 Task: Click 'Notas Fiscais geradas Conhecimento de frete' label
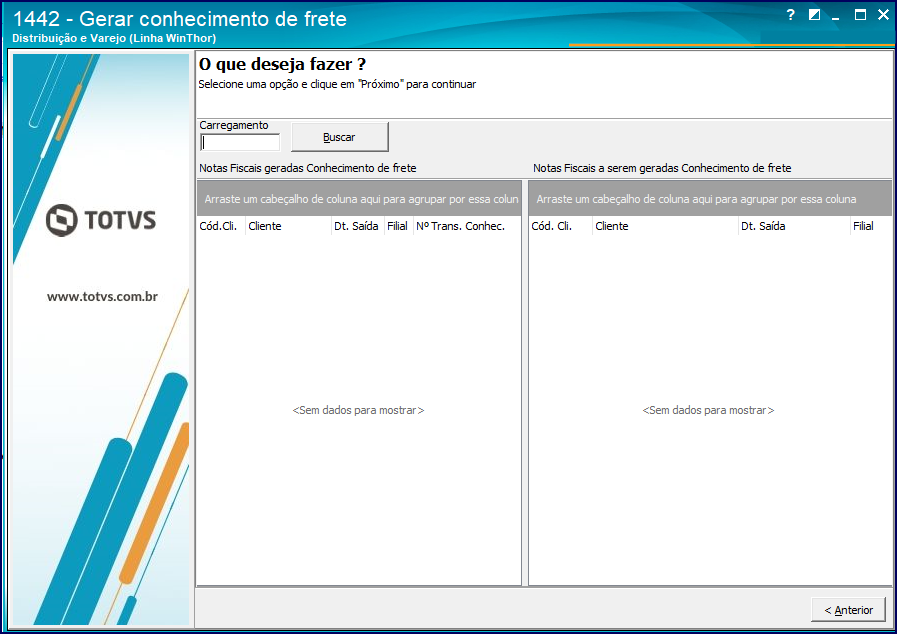point(308,168)
